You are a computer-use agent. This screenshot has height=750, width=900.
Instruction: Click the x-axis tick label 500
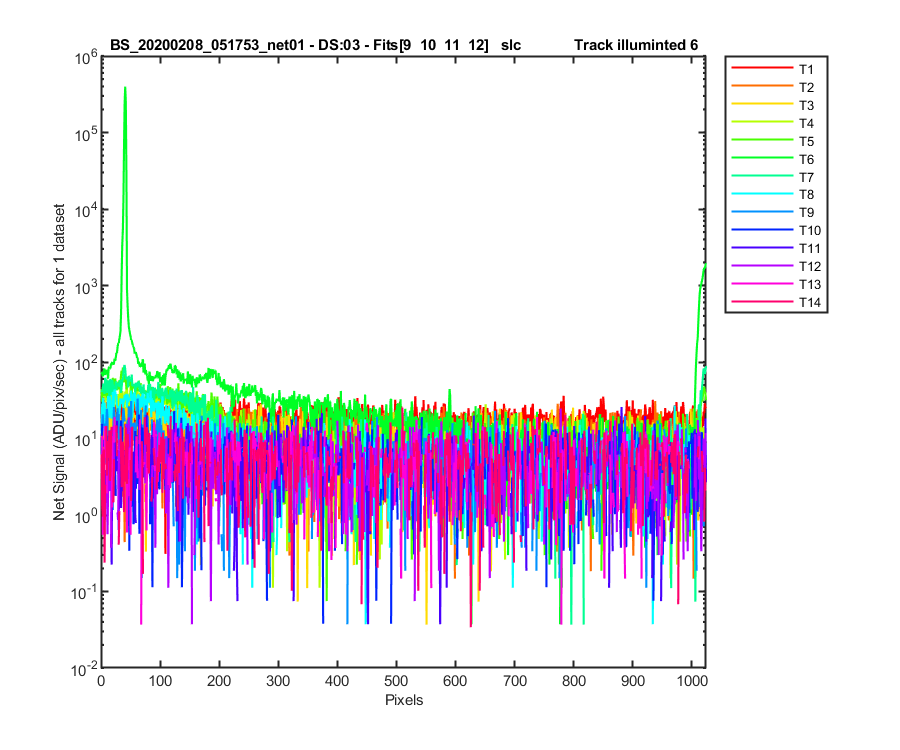(x=396, y=681)
